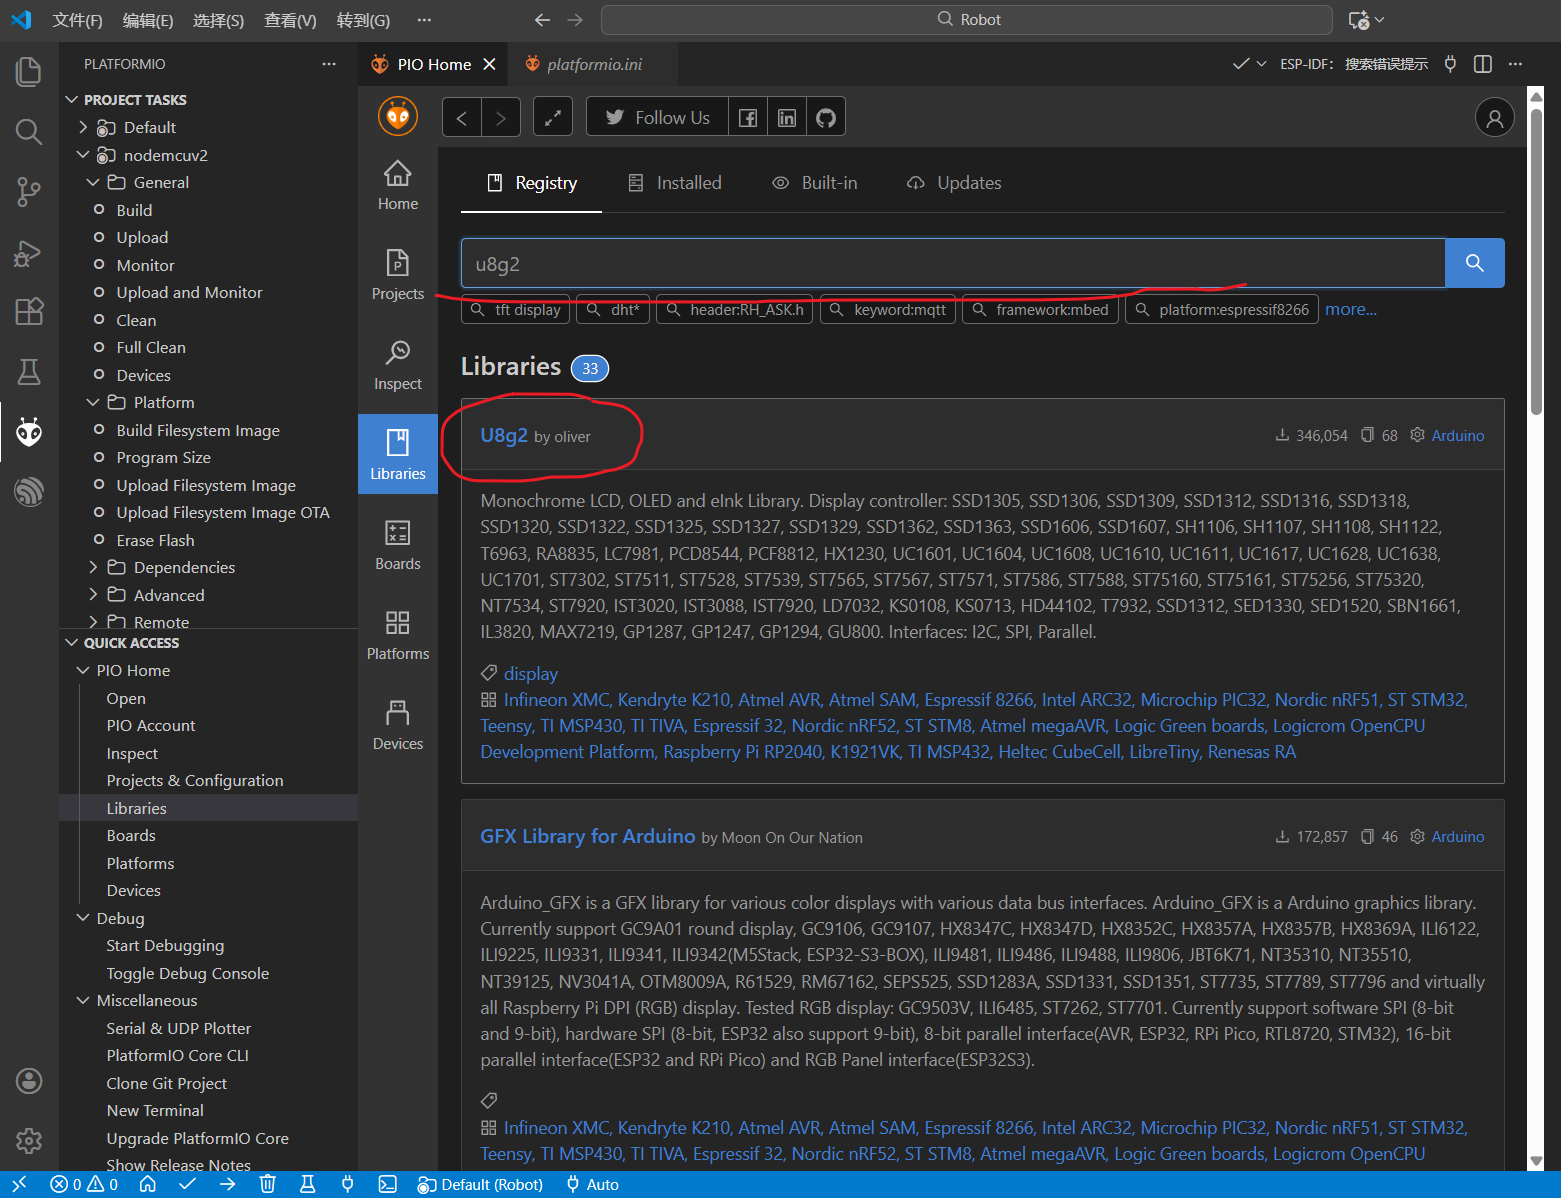The image size is (1561, 1198).
Task: Click in the library search field
Action: coord(953,264)
